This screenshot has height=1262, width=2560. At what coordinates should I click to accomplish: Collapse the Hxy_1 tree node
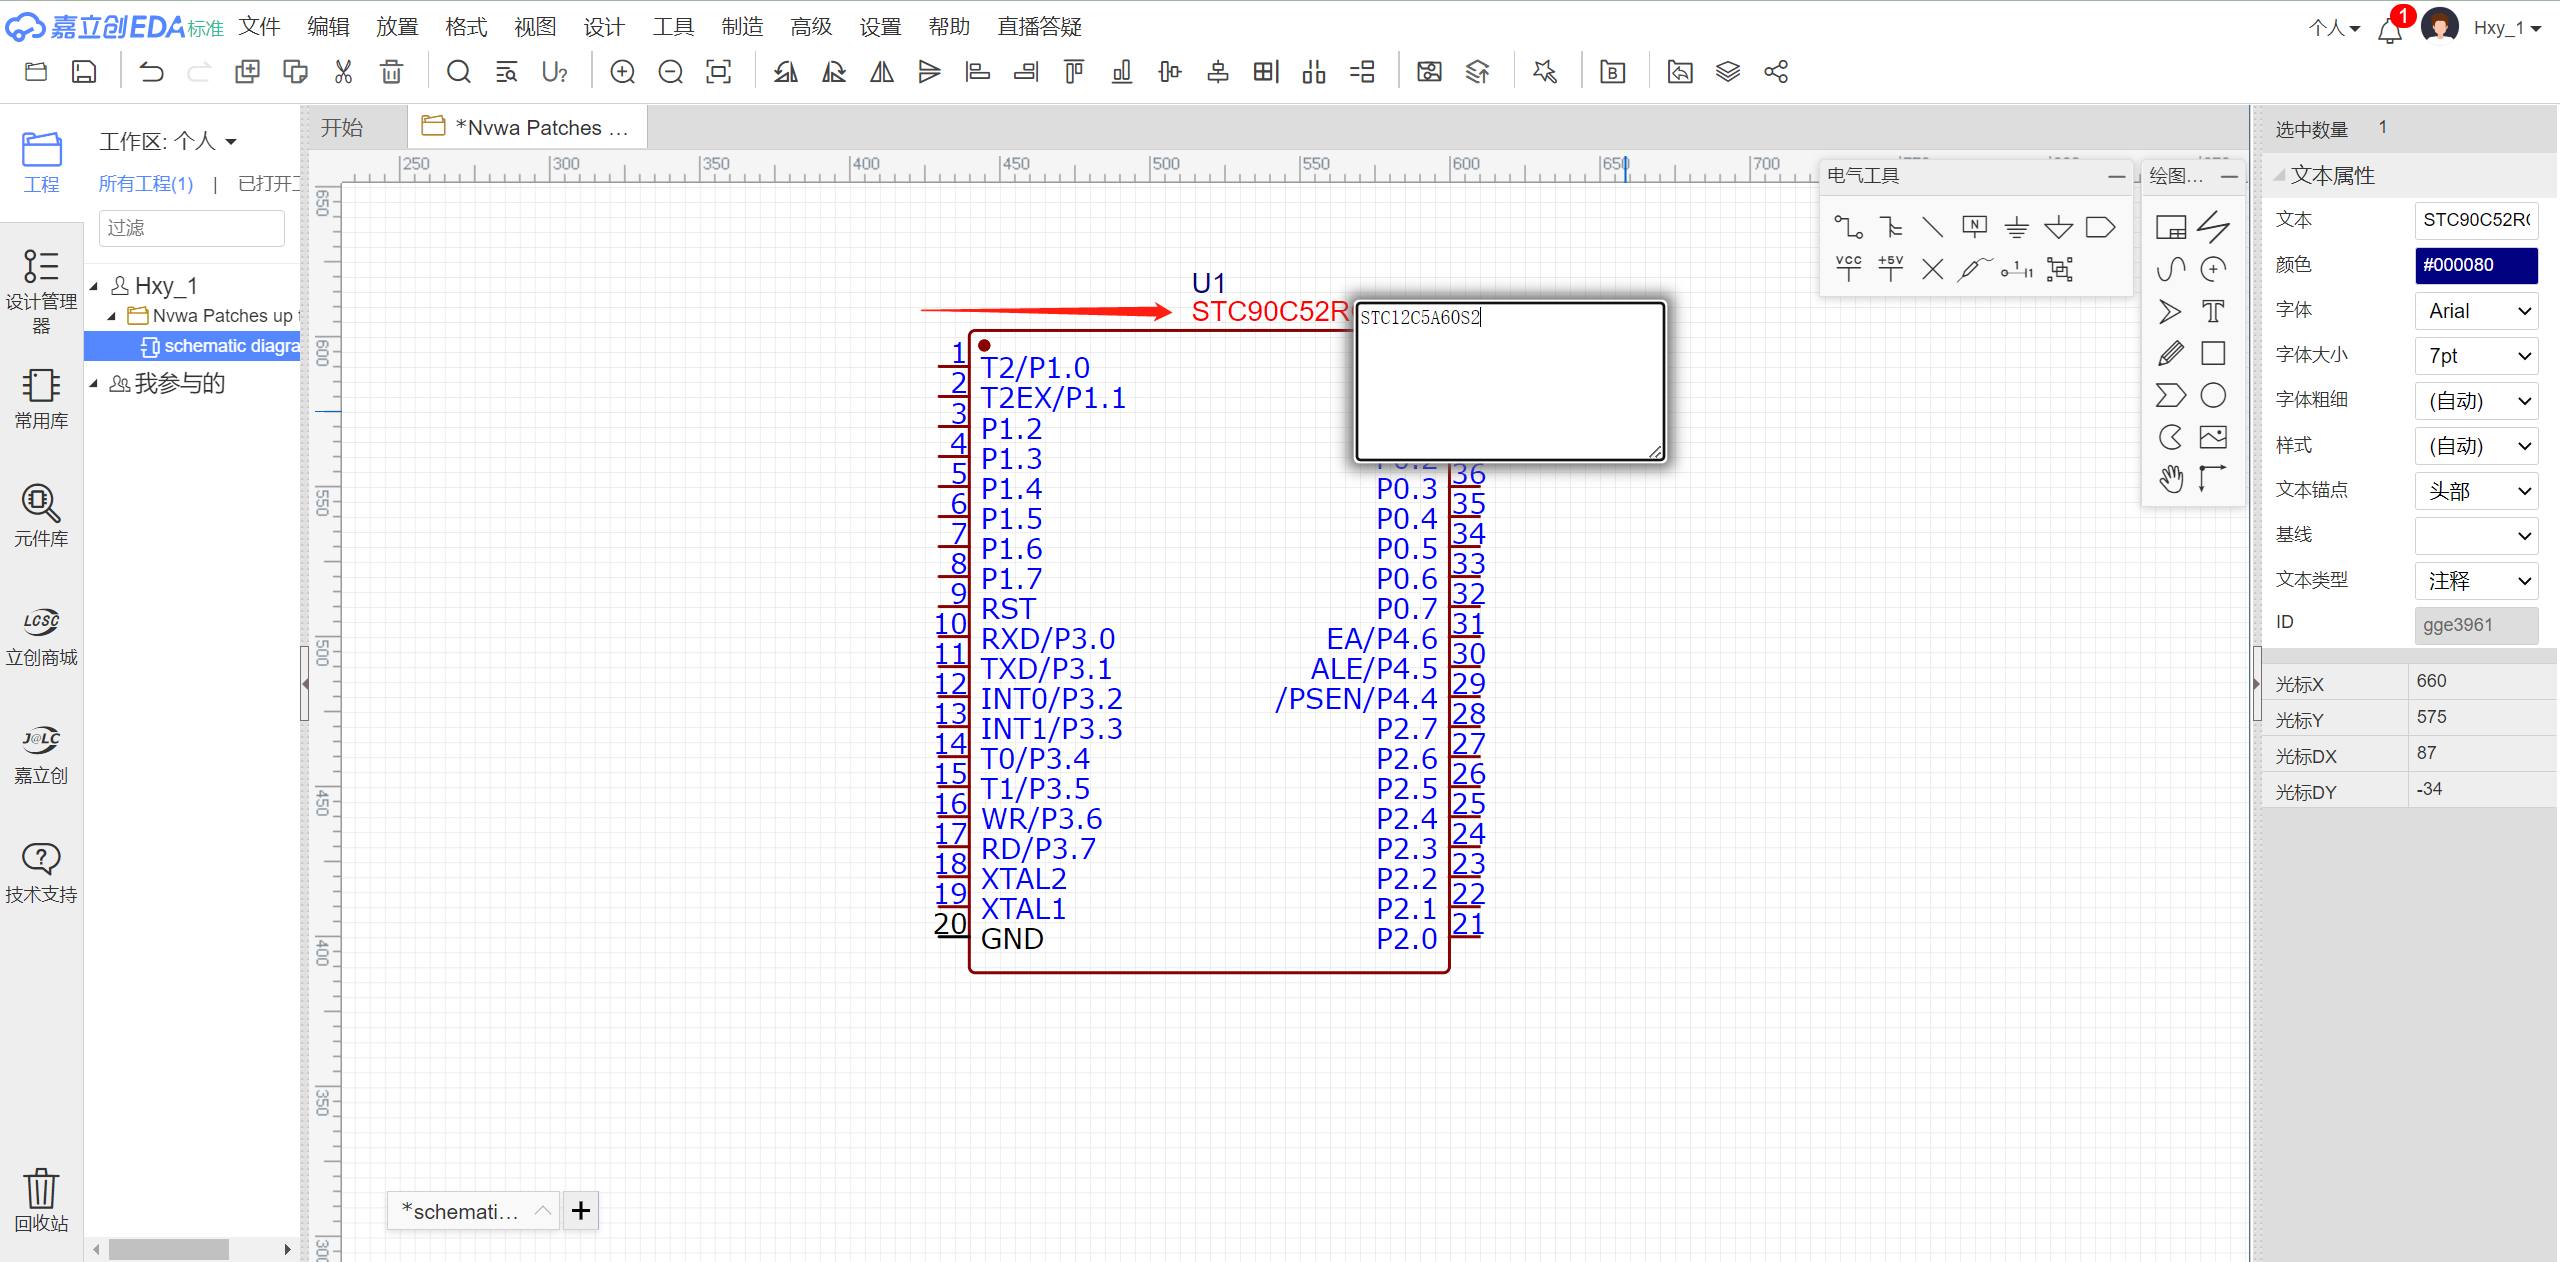coord(94,286)
